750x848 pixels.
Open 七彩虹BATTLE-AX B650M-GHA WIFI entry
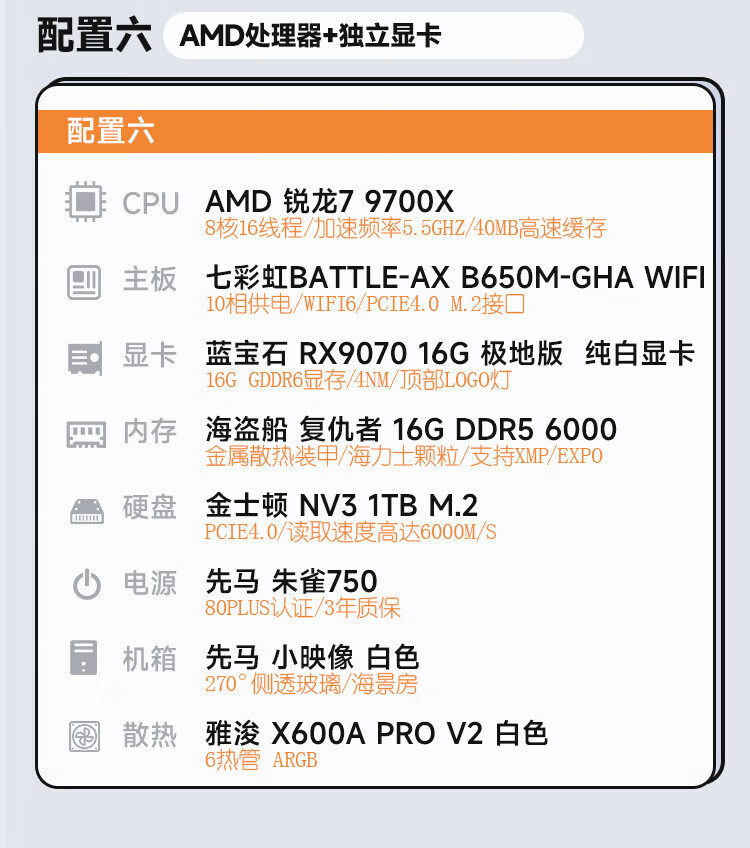click(455, 277)
